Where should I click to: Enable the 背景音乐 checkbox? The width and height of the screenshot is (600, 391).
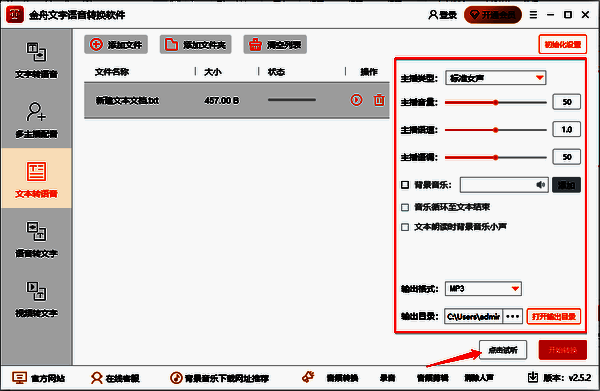405,185
